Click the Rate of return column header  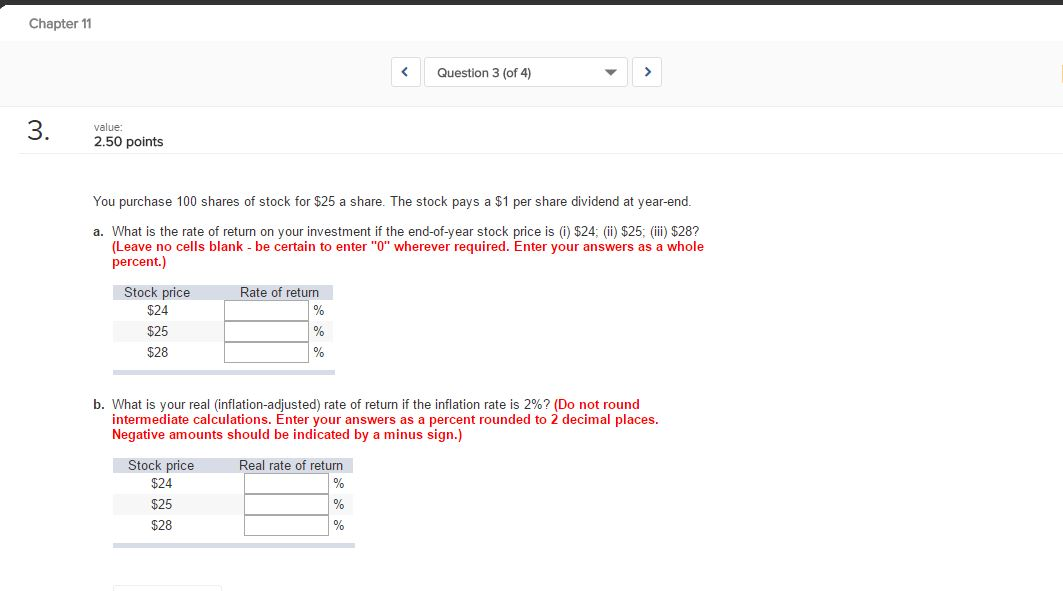pyautogui.click(x=280, y=292)
